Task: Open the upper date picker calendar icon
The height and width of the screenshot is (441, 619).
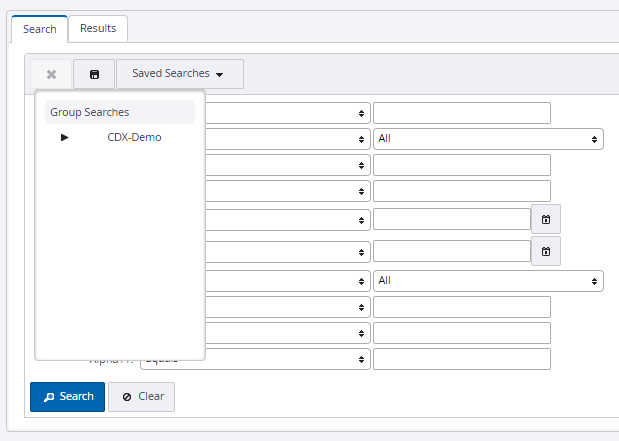Action: click(546, 219)
